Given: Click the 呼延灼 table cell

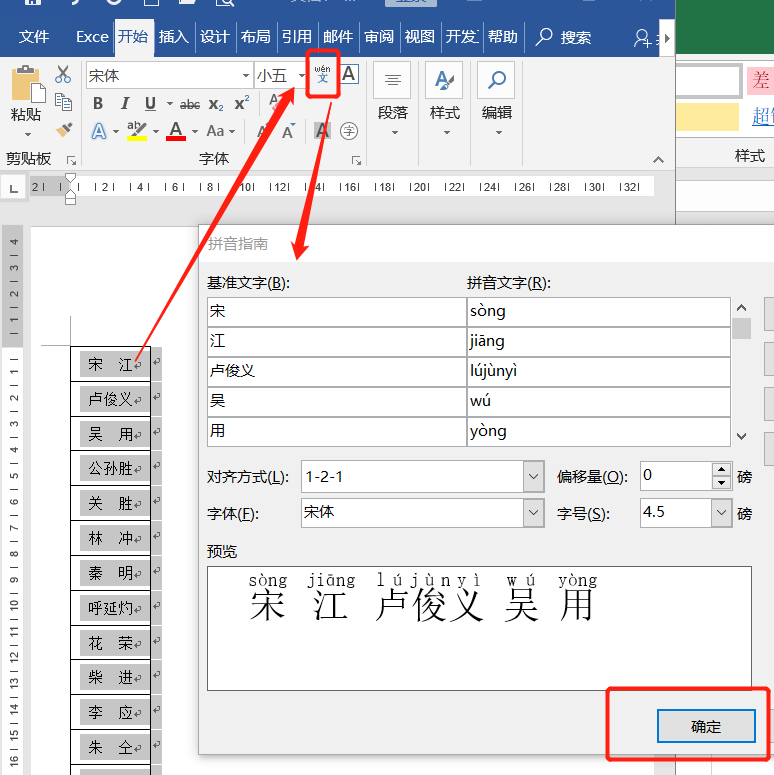Looking at the screenshot, I should (x=111, y=607).
